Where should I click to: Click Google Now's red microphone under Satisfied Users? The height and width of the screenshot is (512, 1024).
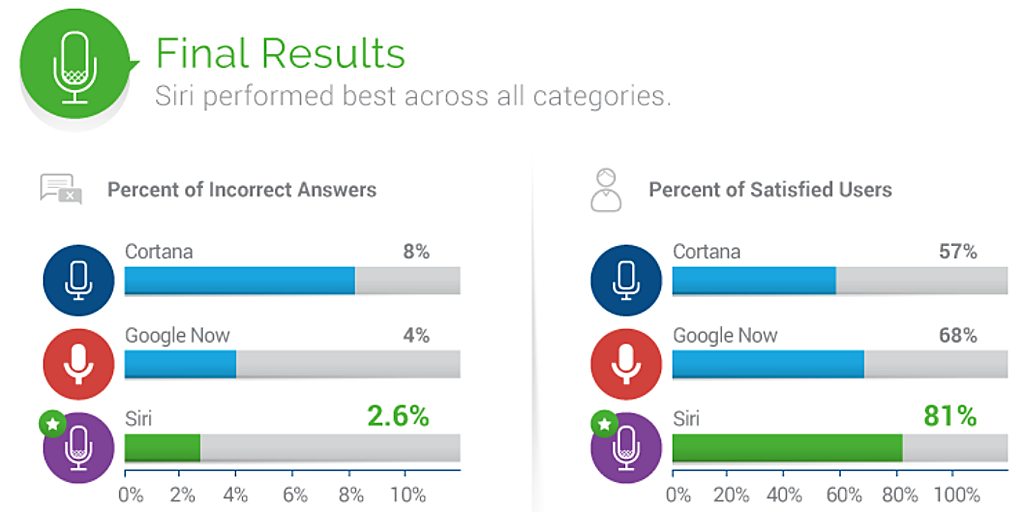click(626, 363)
